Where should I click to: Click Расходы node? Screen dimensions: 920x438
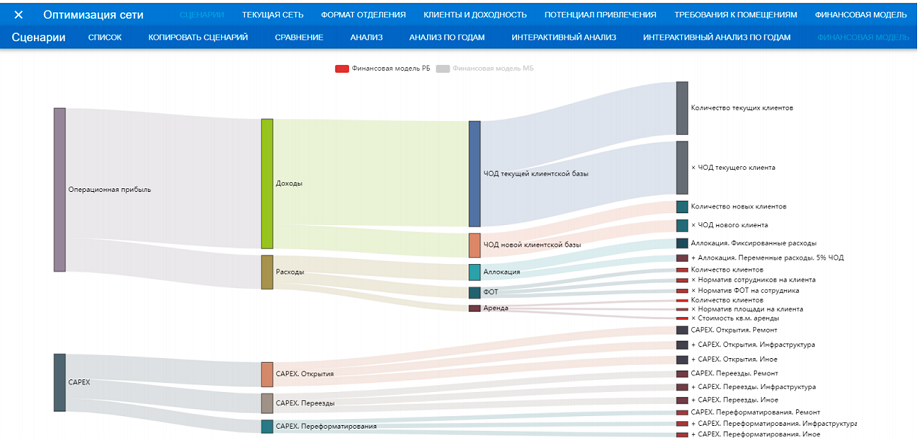point(267,272)
